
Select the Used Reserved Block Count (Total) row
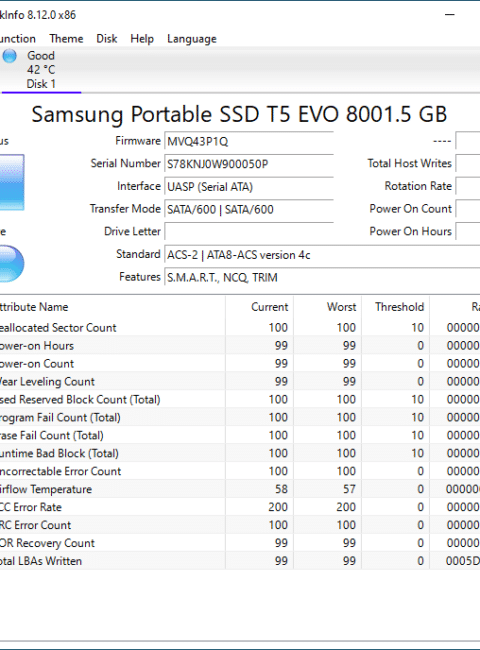click(240, 399)
